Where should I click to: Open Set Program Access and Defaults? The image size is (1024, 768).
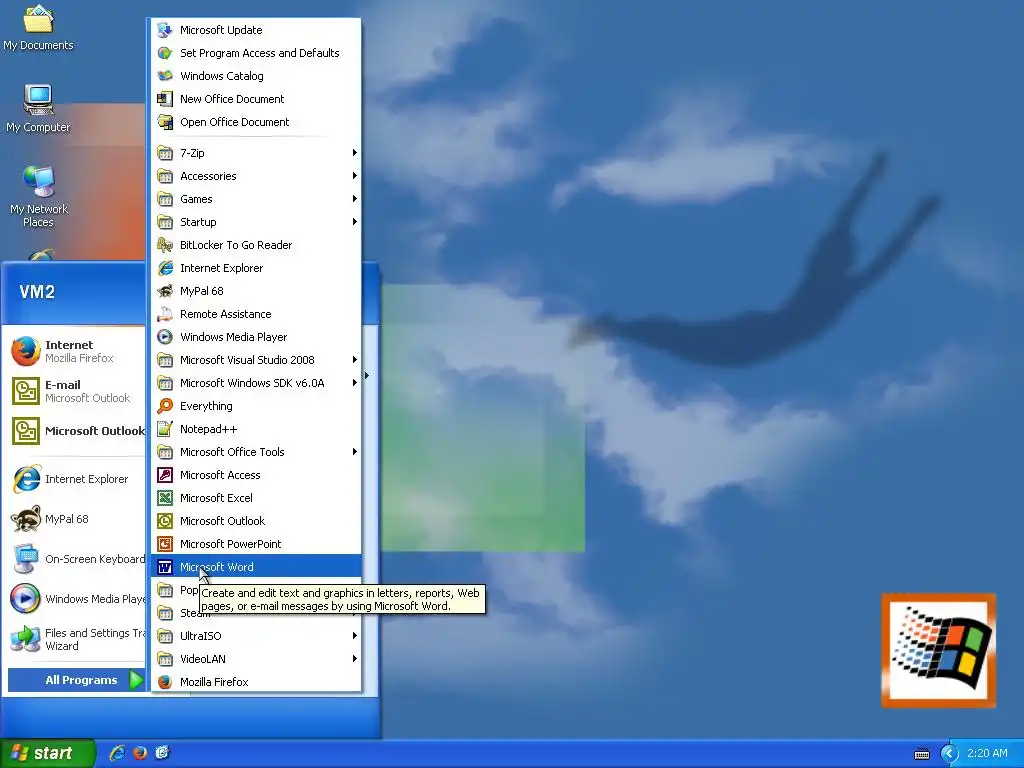tap(256, 53)
